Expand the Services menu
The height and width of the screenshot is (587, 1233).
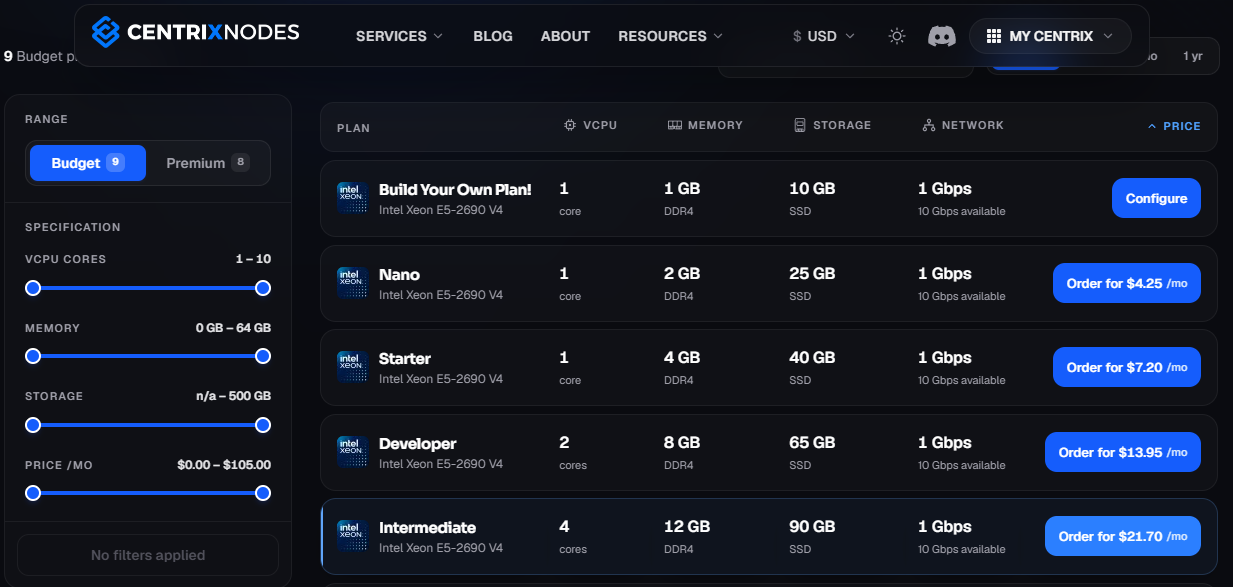(x=399, y=36)
